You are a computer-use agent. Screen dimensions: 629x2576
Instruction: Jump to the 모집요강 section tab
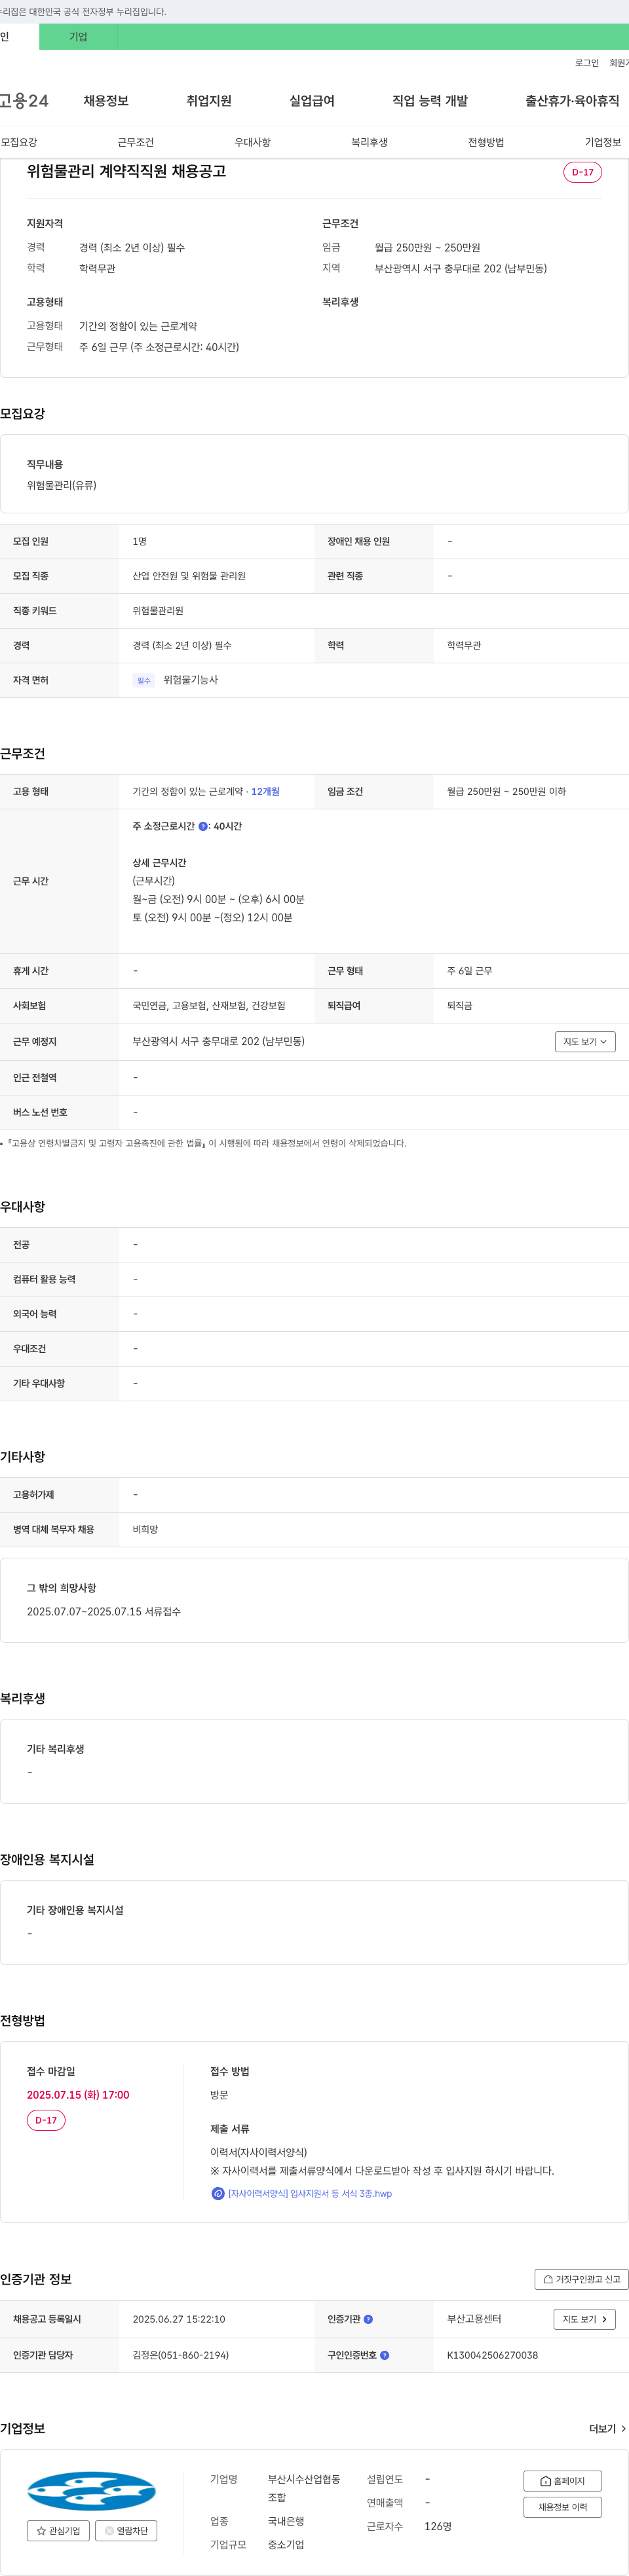(19, 142)
